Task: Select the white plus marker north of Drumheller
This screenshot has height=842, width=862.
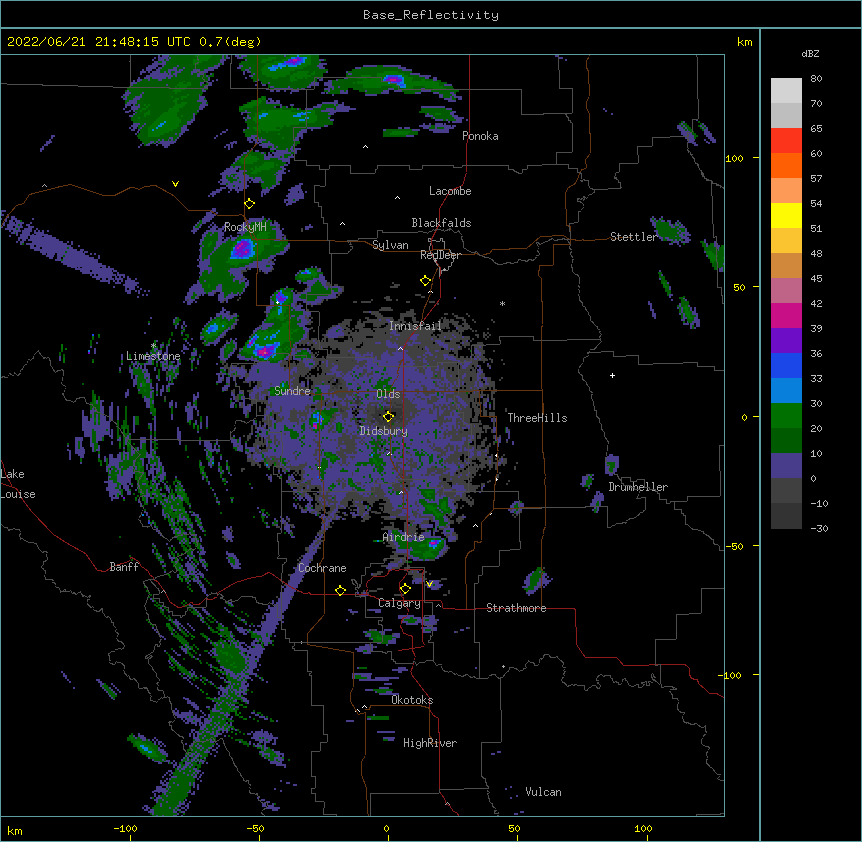Action: [x=612, y=375]
